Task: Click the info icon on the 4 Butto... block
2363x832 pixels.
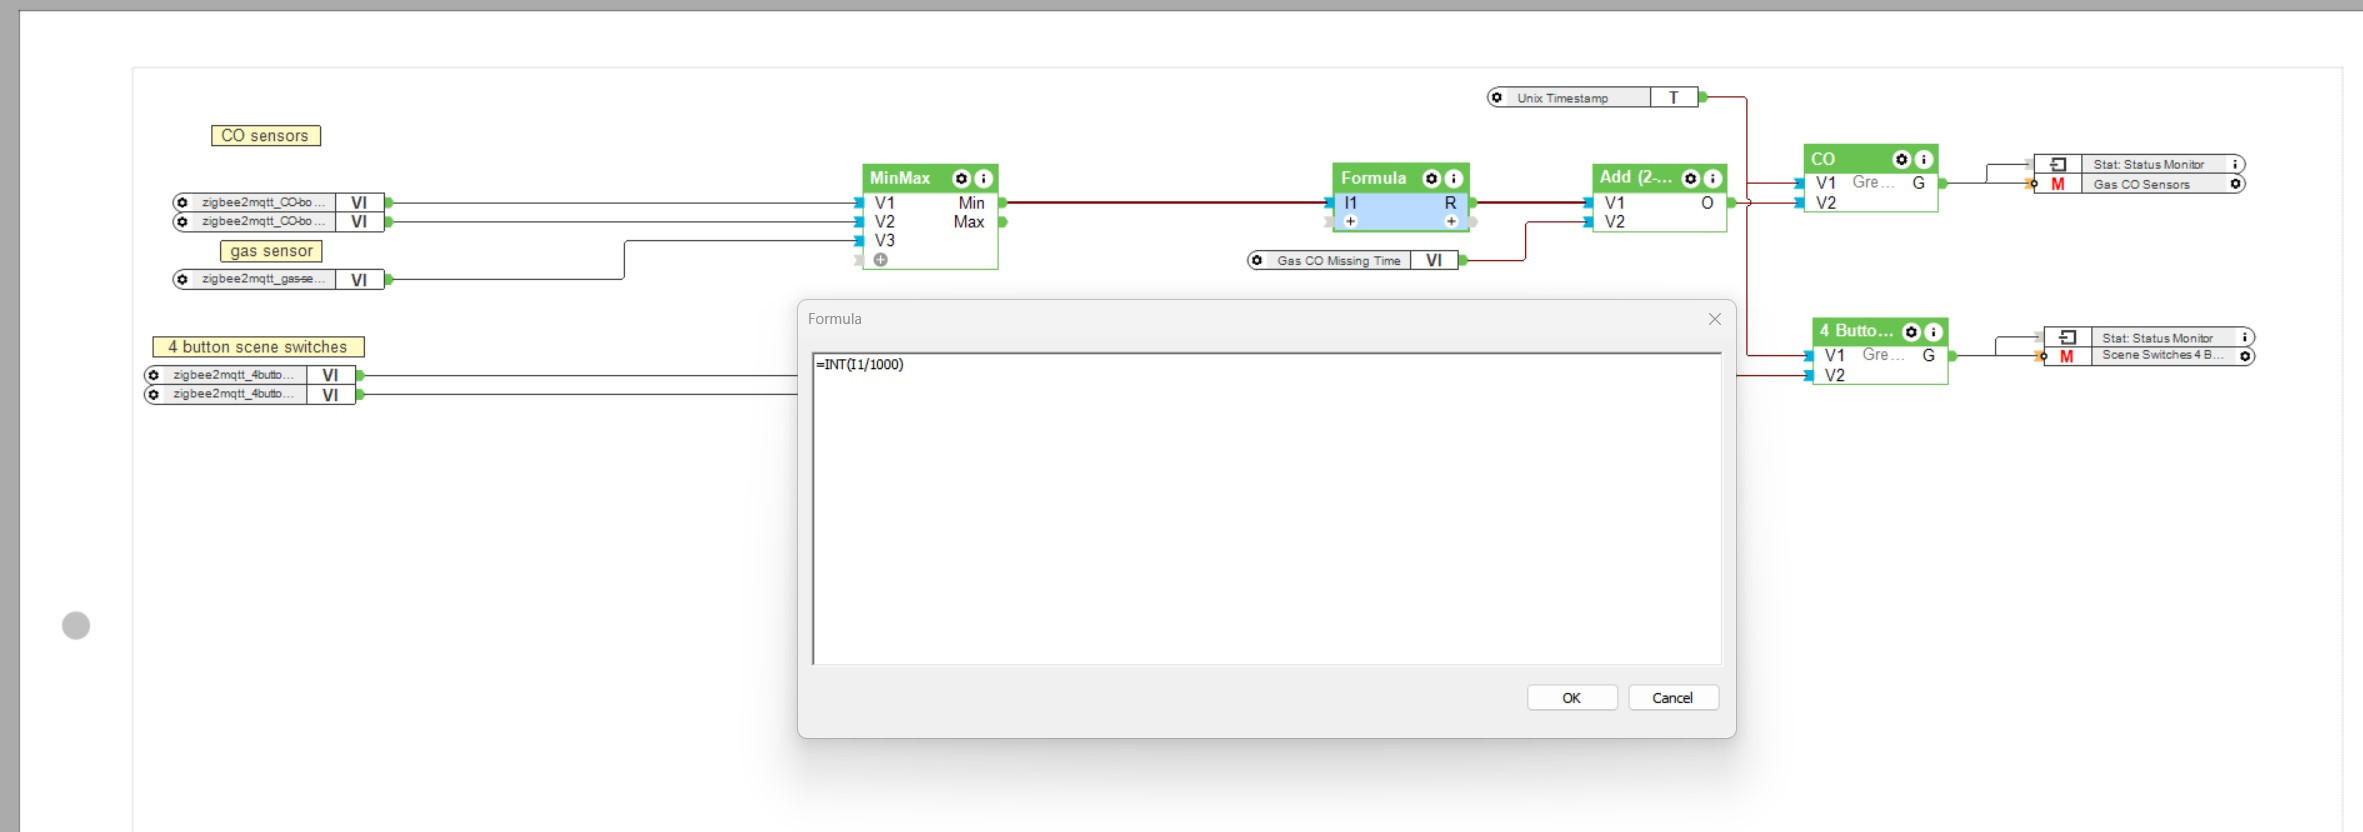Action: (x=1934, y=331)
